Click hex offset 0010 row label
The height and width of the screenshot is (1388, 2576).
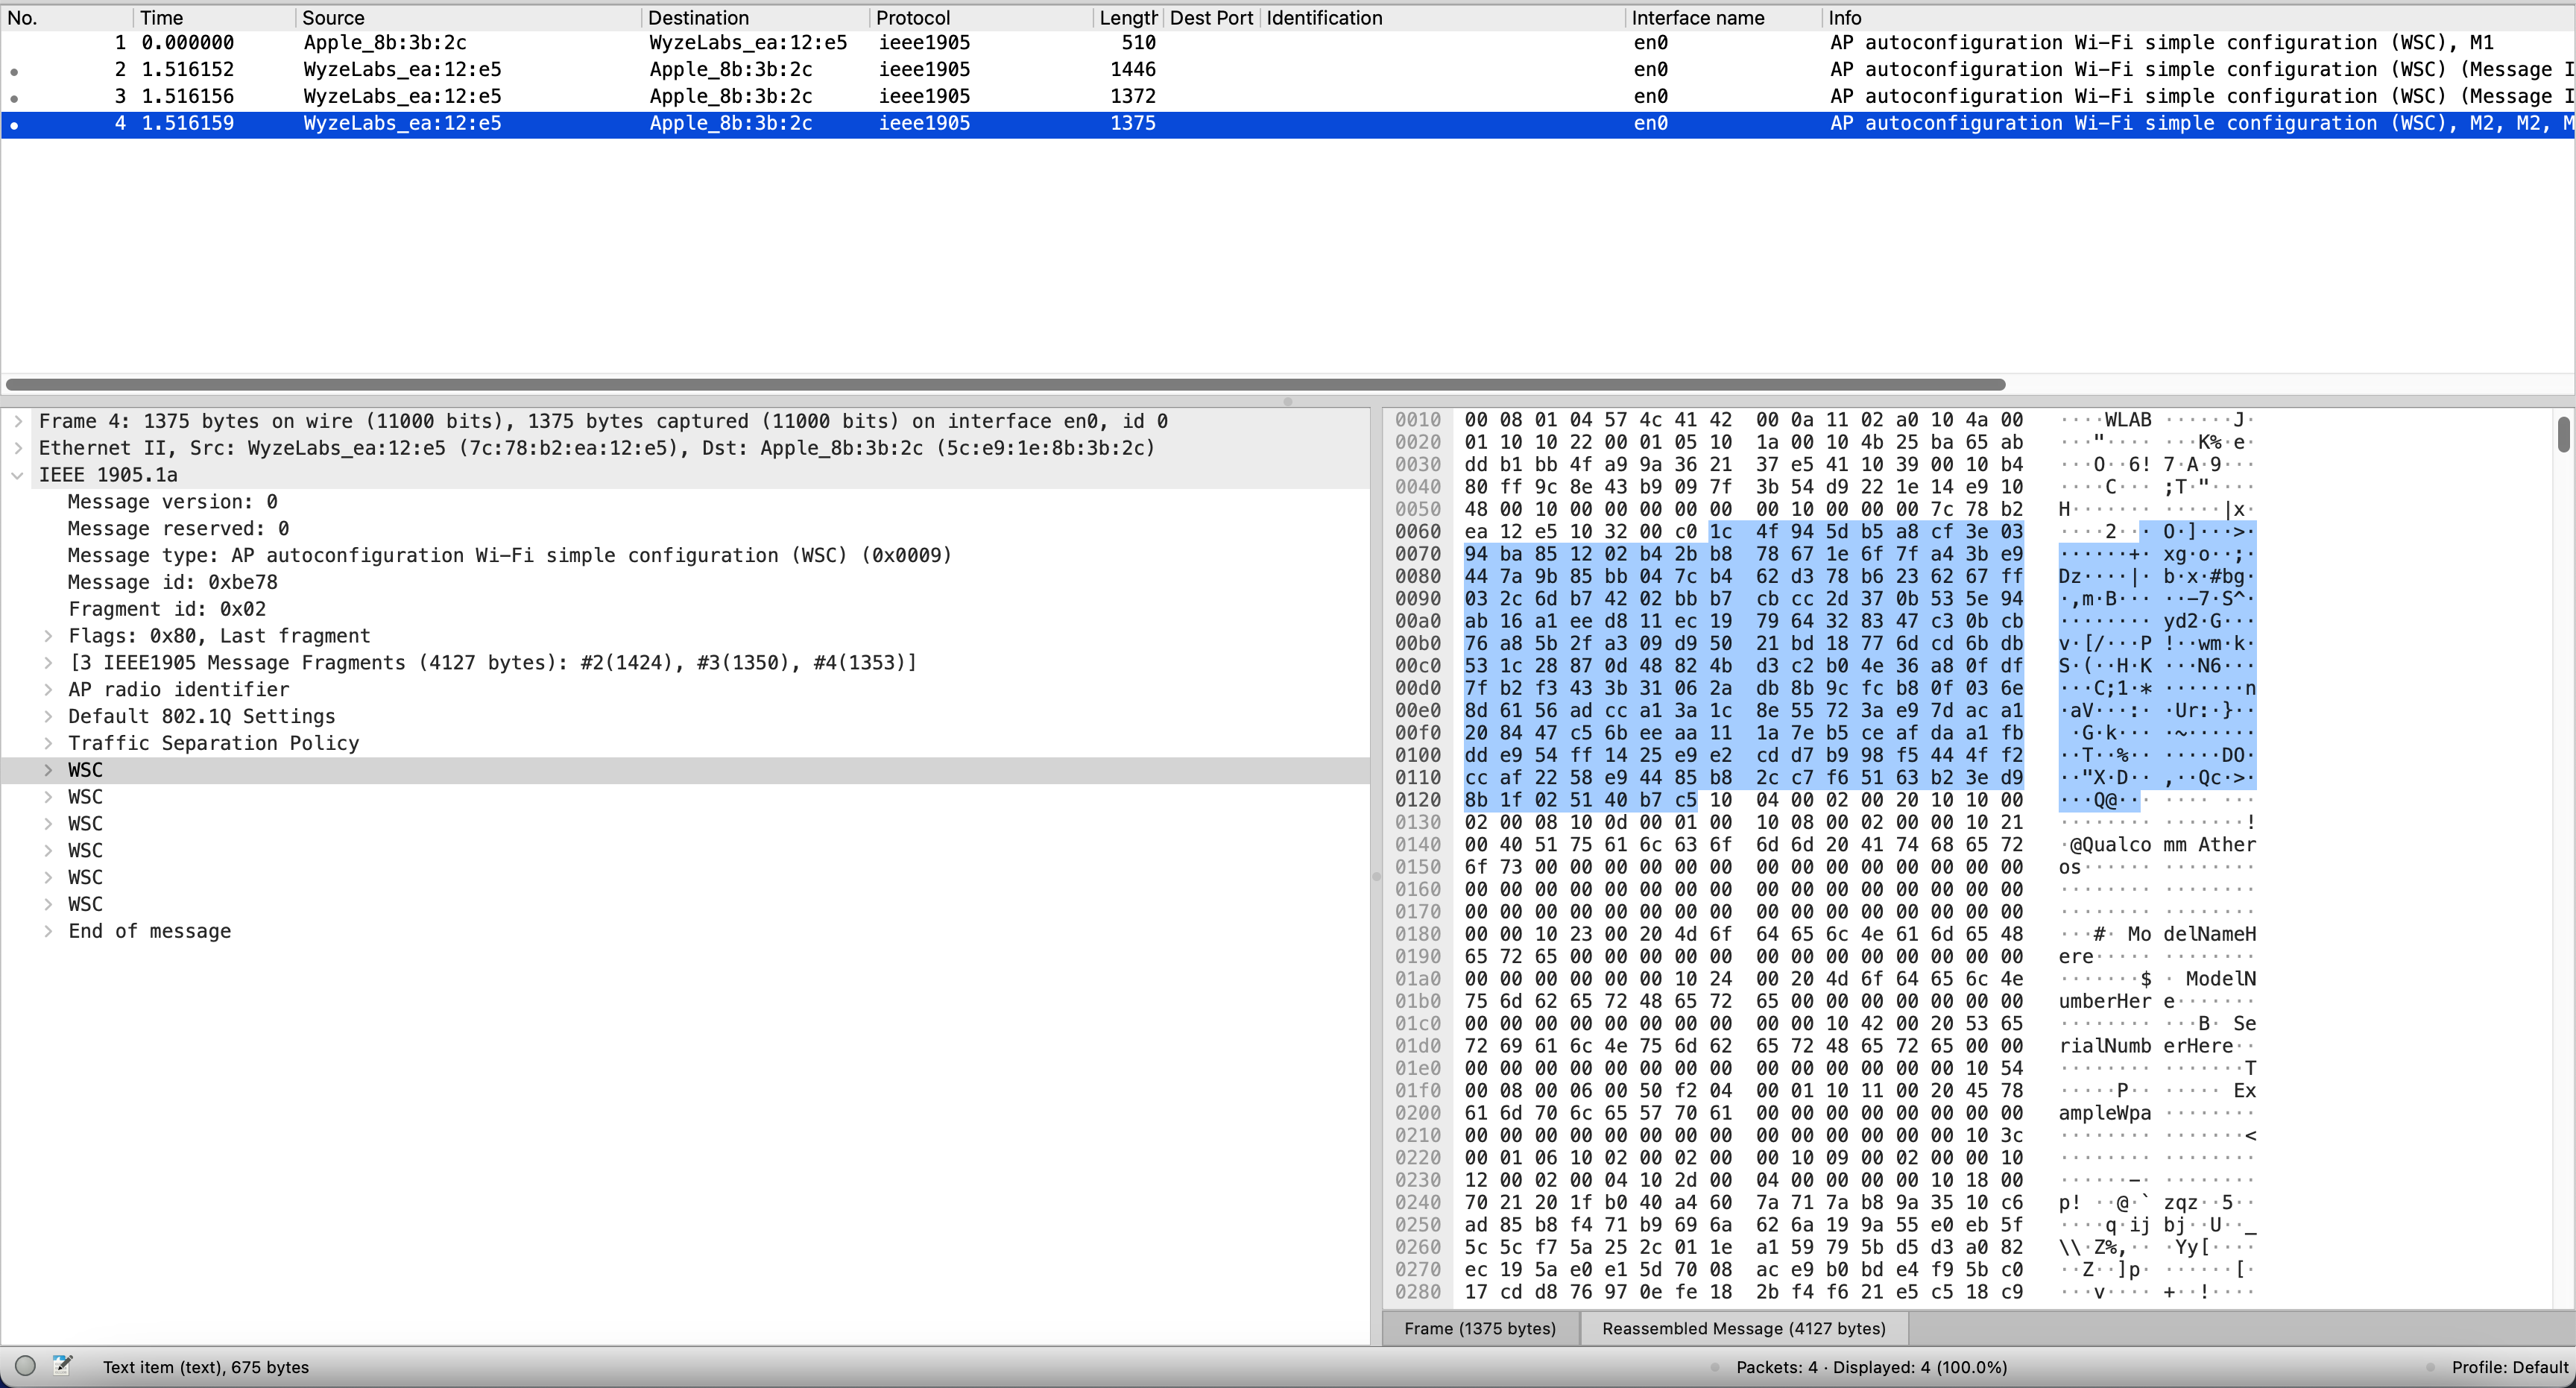coord(1418,420)
